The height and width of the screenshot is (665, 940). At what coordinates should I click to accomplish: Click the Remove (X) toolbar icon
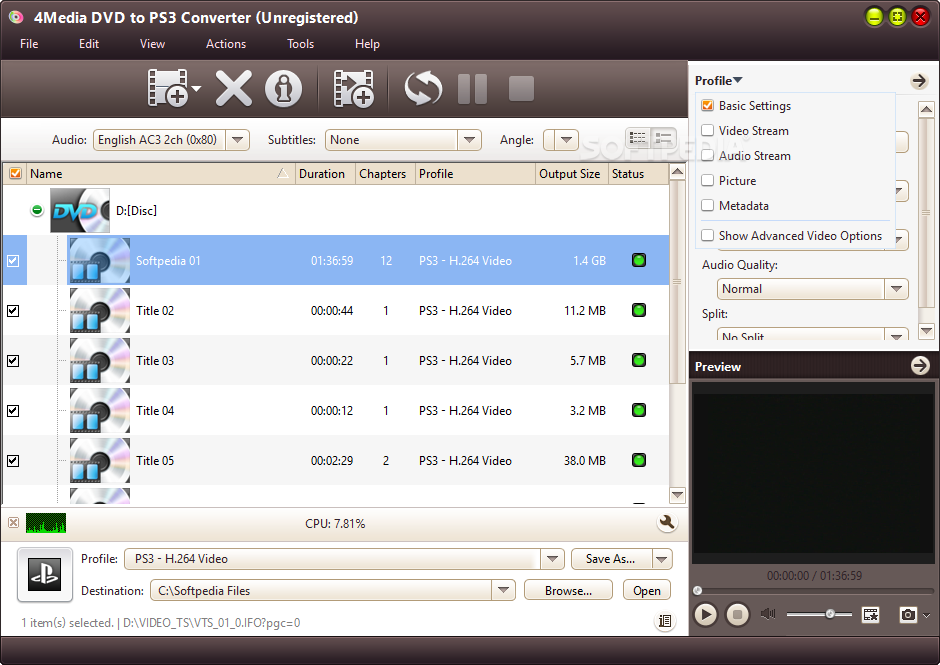tap(233, 88)
